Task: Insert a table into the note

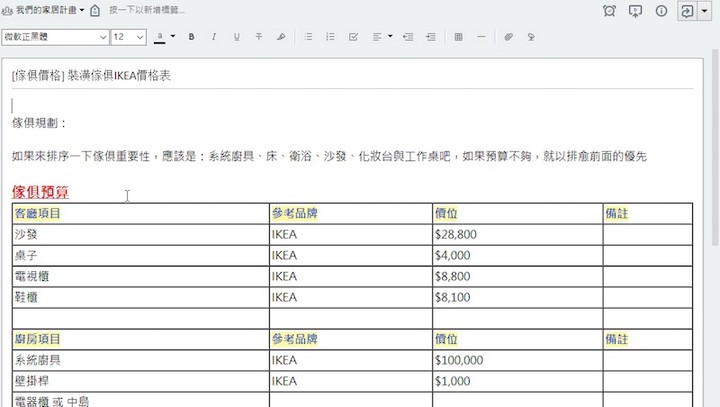Action: 458,37
